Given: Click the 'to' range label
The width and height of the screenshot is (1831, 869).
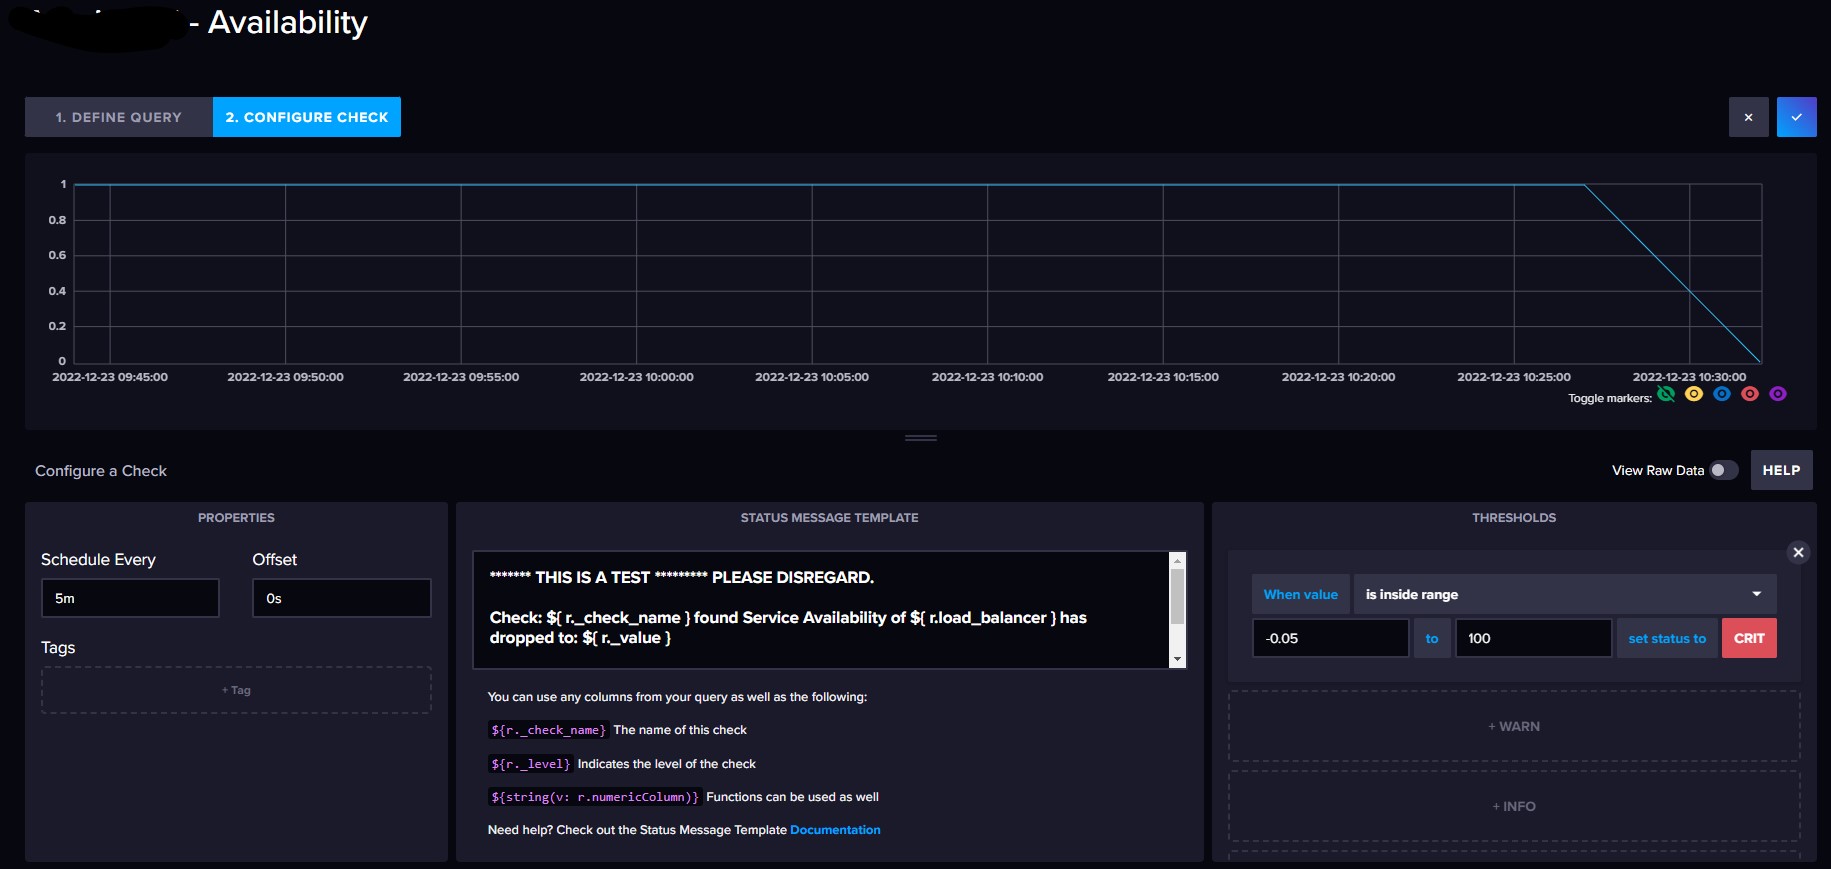Looking at the screenshot, I should [x=1432, y=638].
